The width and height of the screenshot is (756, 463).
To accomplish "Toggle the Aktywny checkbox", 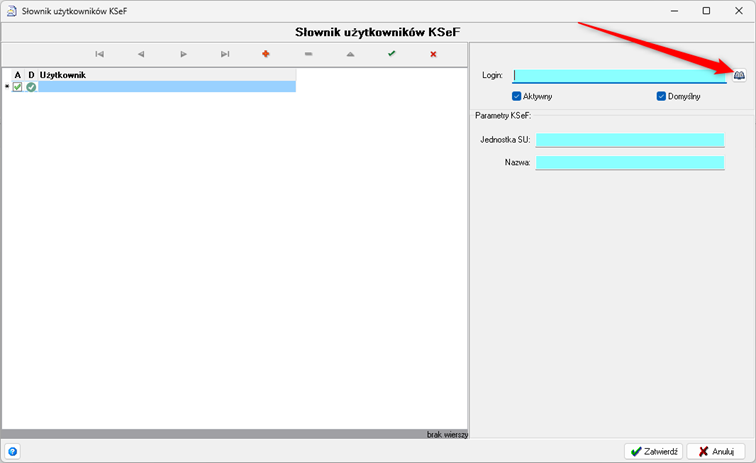I will [x=517, y=96].
